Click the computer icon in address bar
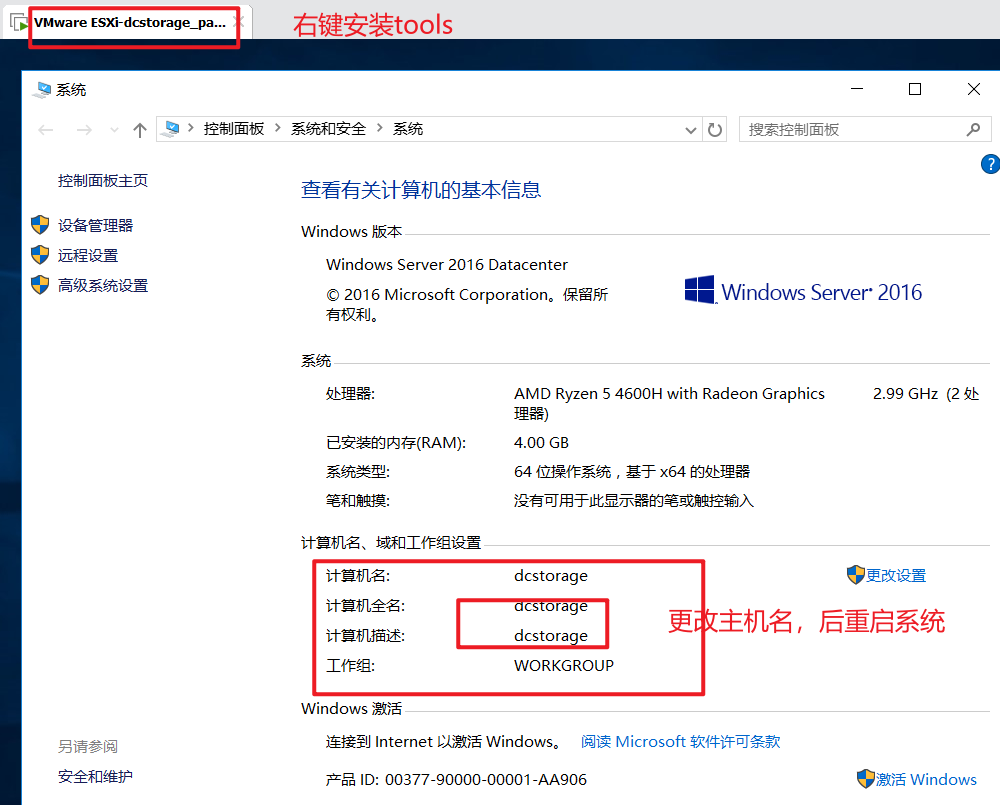 pos(170,129)
